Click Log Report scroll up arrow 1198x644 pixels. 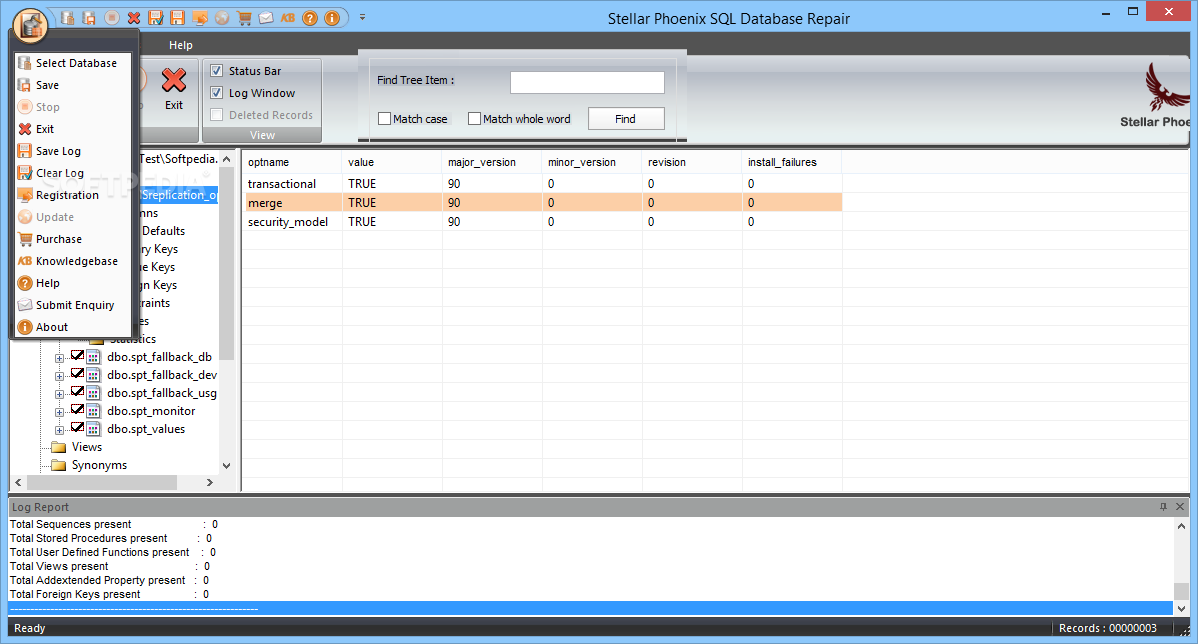1181,526
